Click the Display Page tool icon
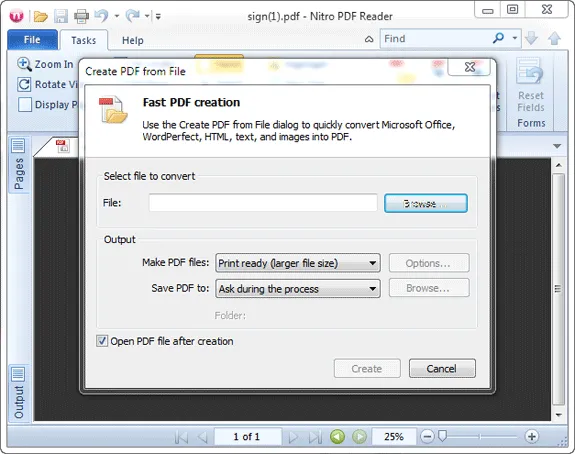The height and width of the screenshot is (454, 575). pyautogui.click(x=25, y=105)
